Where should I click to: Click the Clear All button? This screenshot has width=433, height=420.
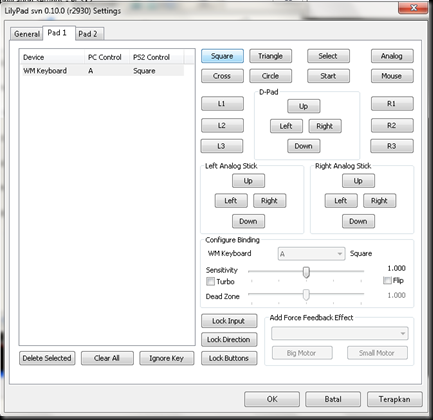click(x=107, y=358)
